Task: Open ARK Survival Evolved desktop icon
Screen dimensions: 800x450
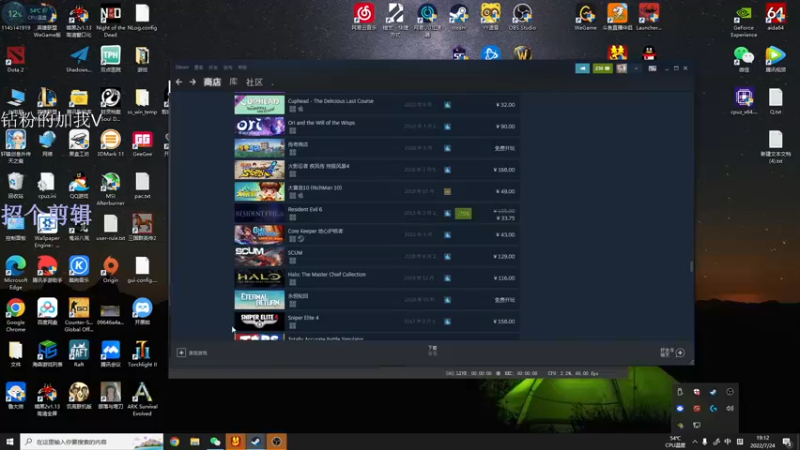Action: click(x=142, y=399)
